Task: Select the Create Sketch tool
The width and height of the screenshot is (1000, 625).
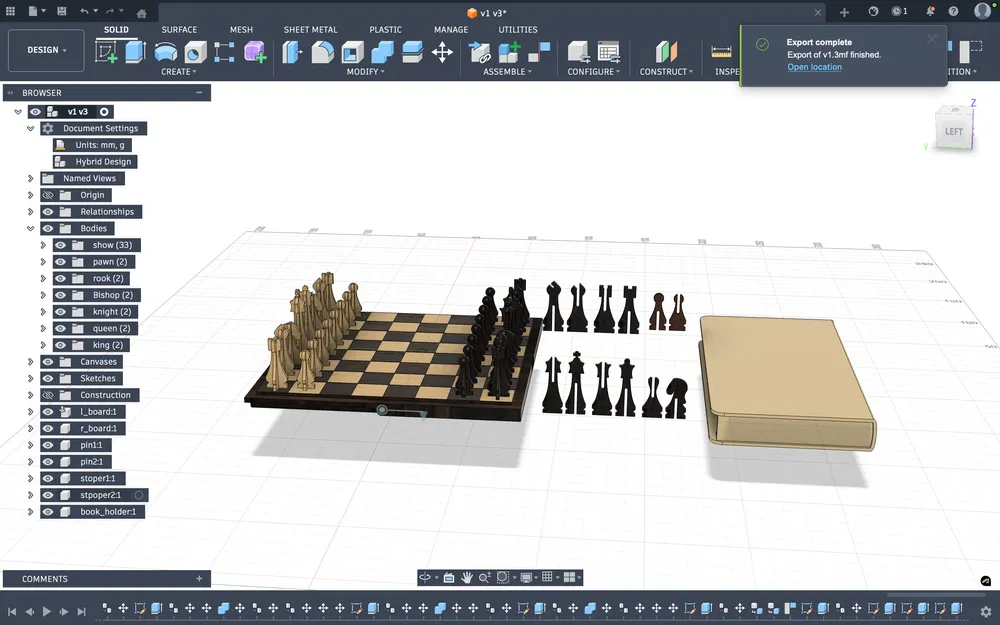Action: point(106,52)
